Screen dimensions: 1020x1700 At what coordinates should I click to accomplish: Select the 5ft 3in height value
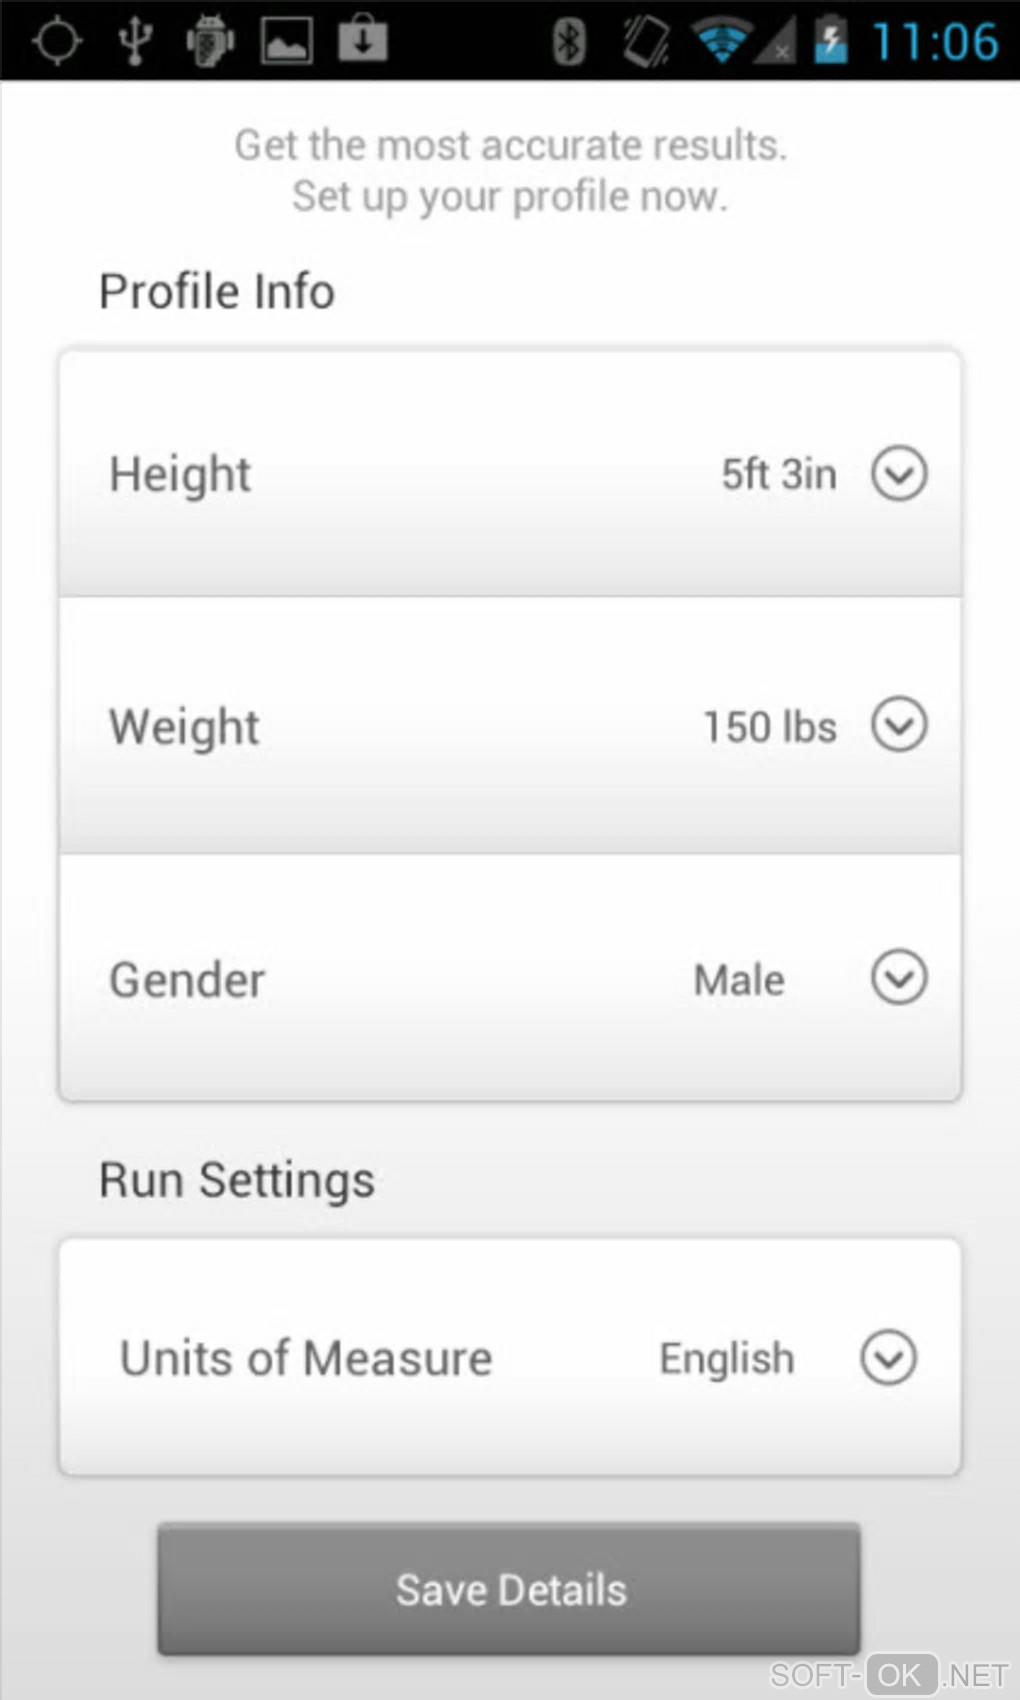click(x=779, y=474)
